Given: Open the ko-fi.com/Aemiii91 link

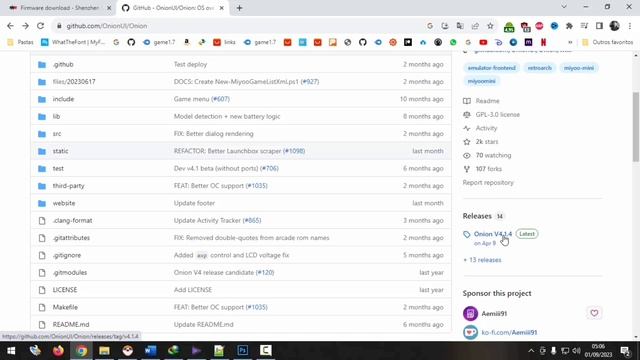Looking at the screenshot, I should [509, 332].
